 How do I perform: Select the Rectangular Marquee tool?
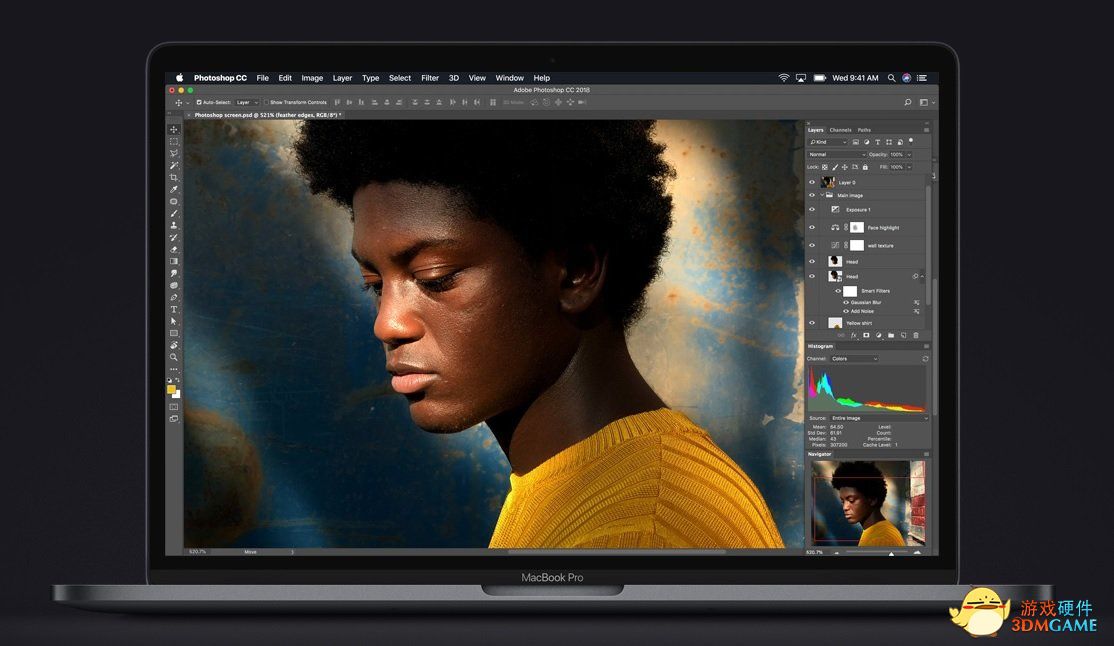point(174,141)
